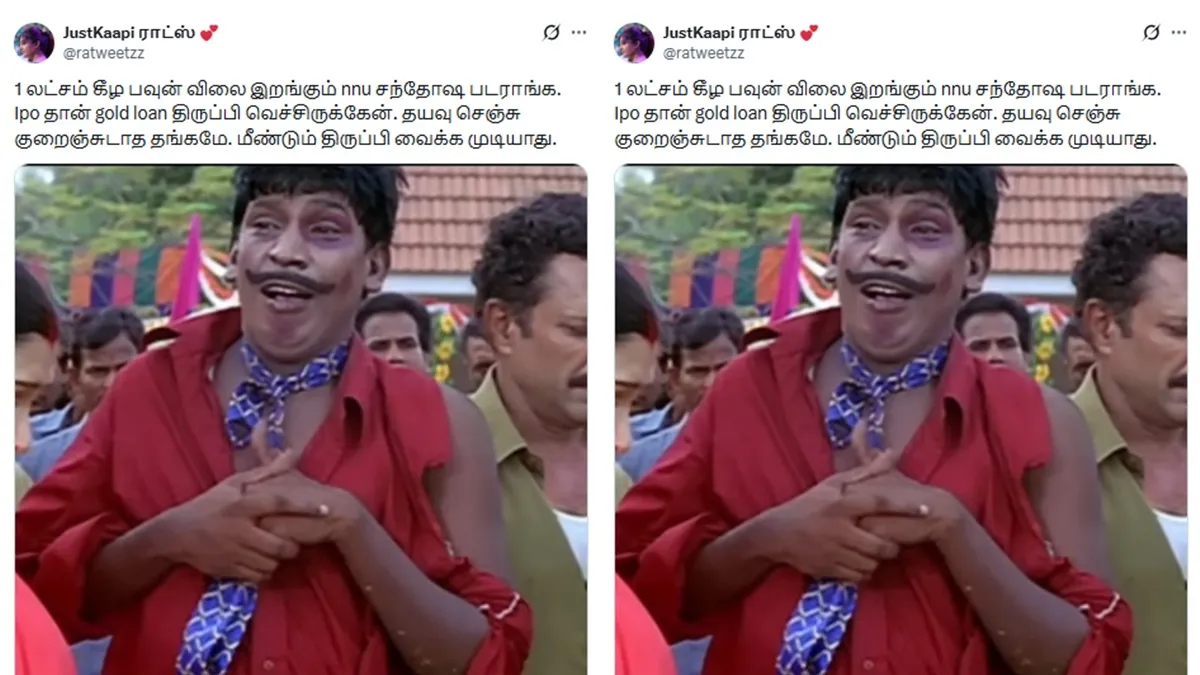Open the Grok explain icon on the left tweet
Screen dimensions: 1200x675
click(x=551, y=33)
